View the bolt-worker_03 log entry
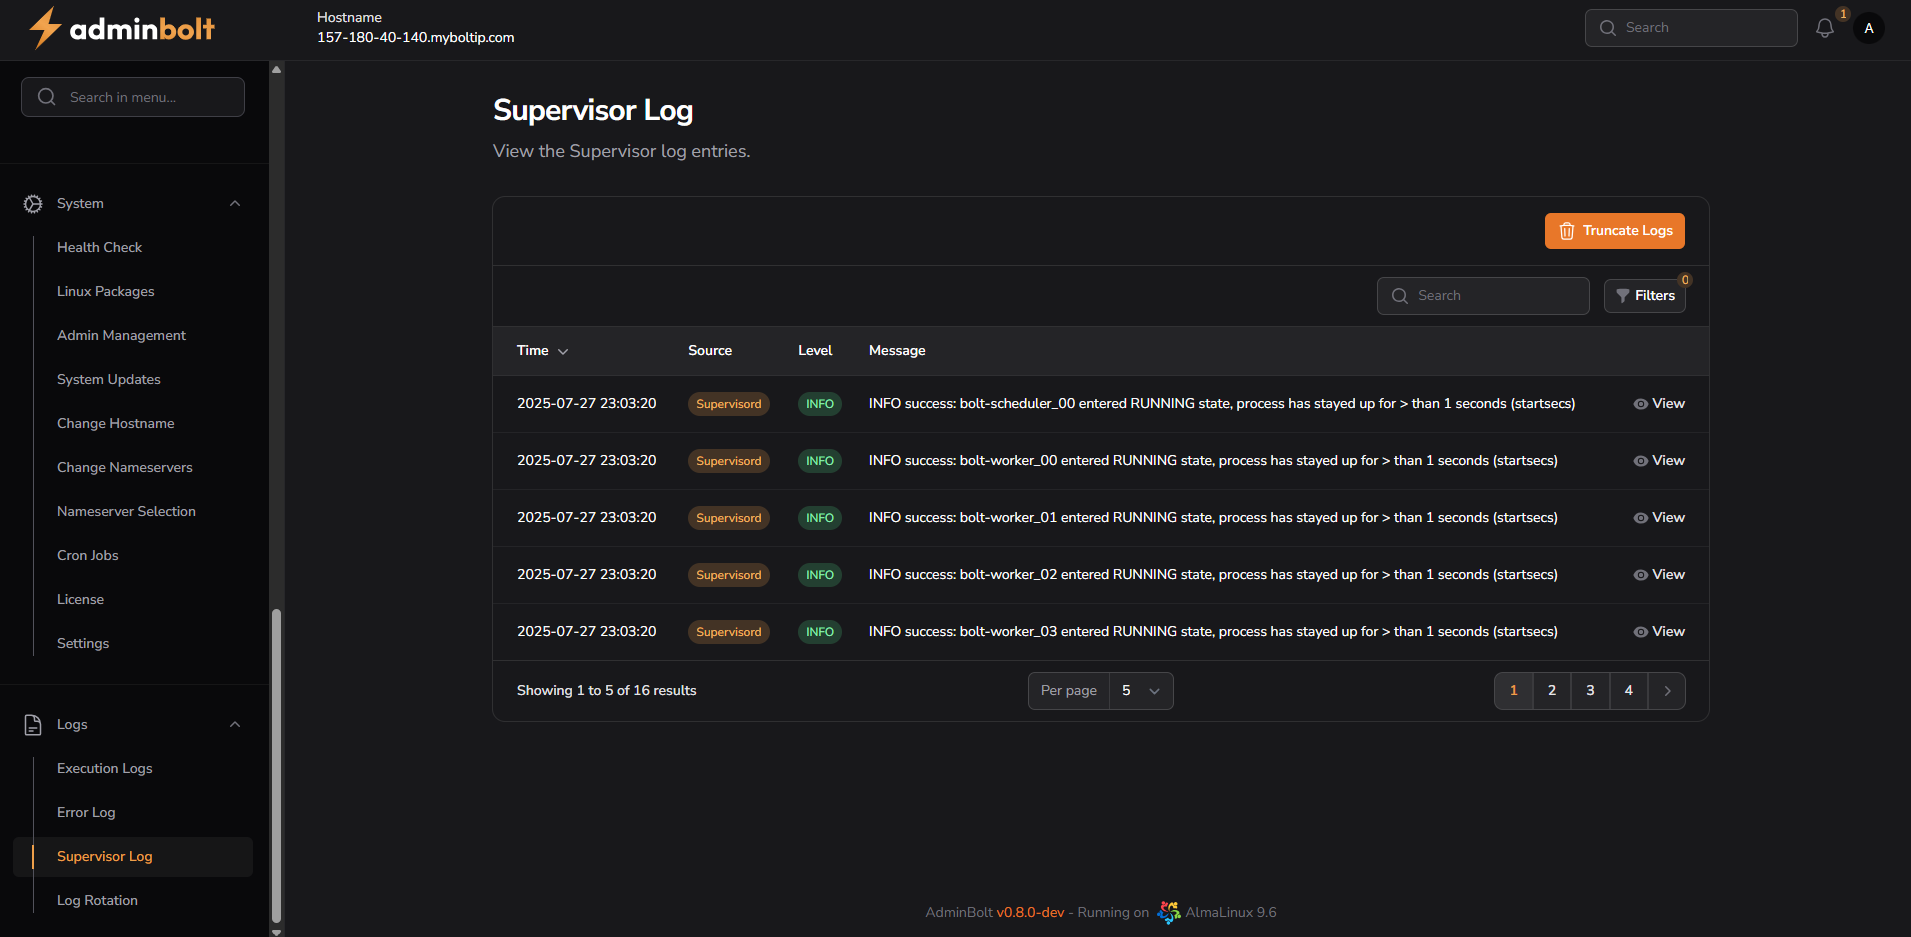The width and height of the screenshot is (1911, 937). click(1658, 631)
